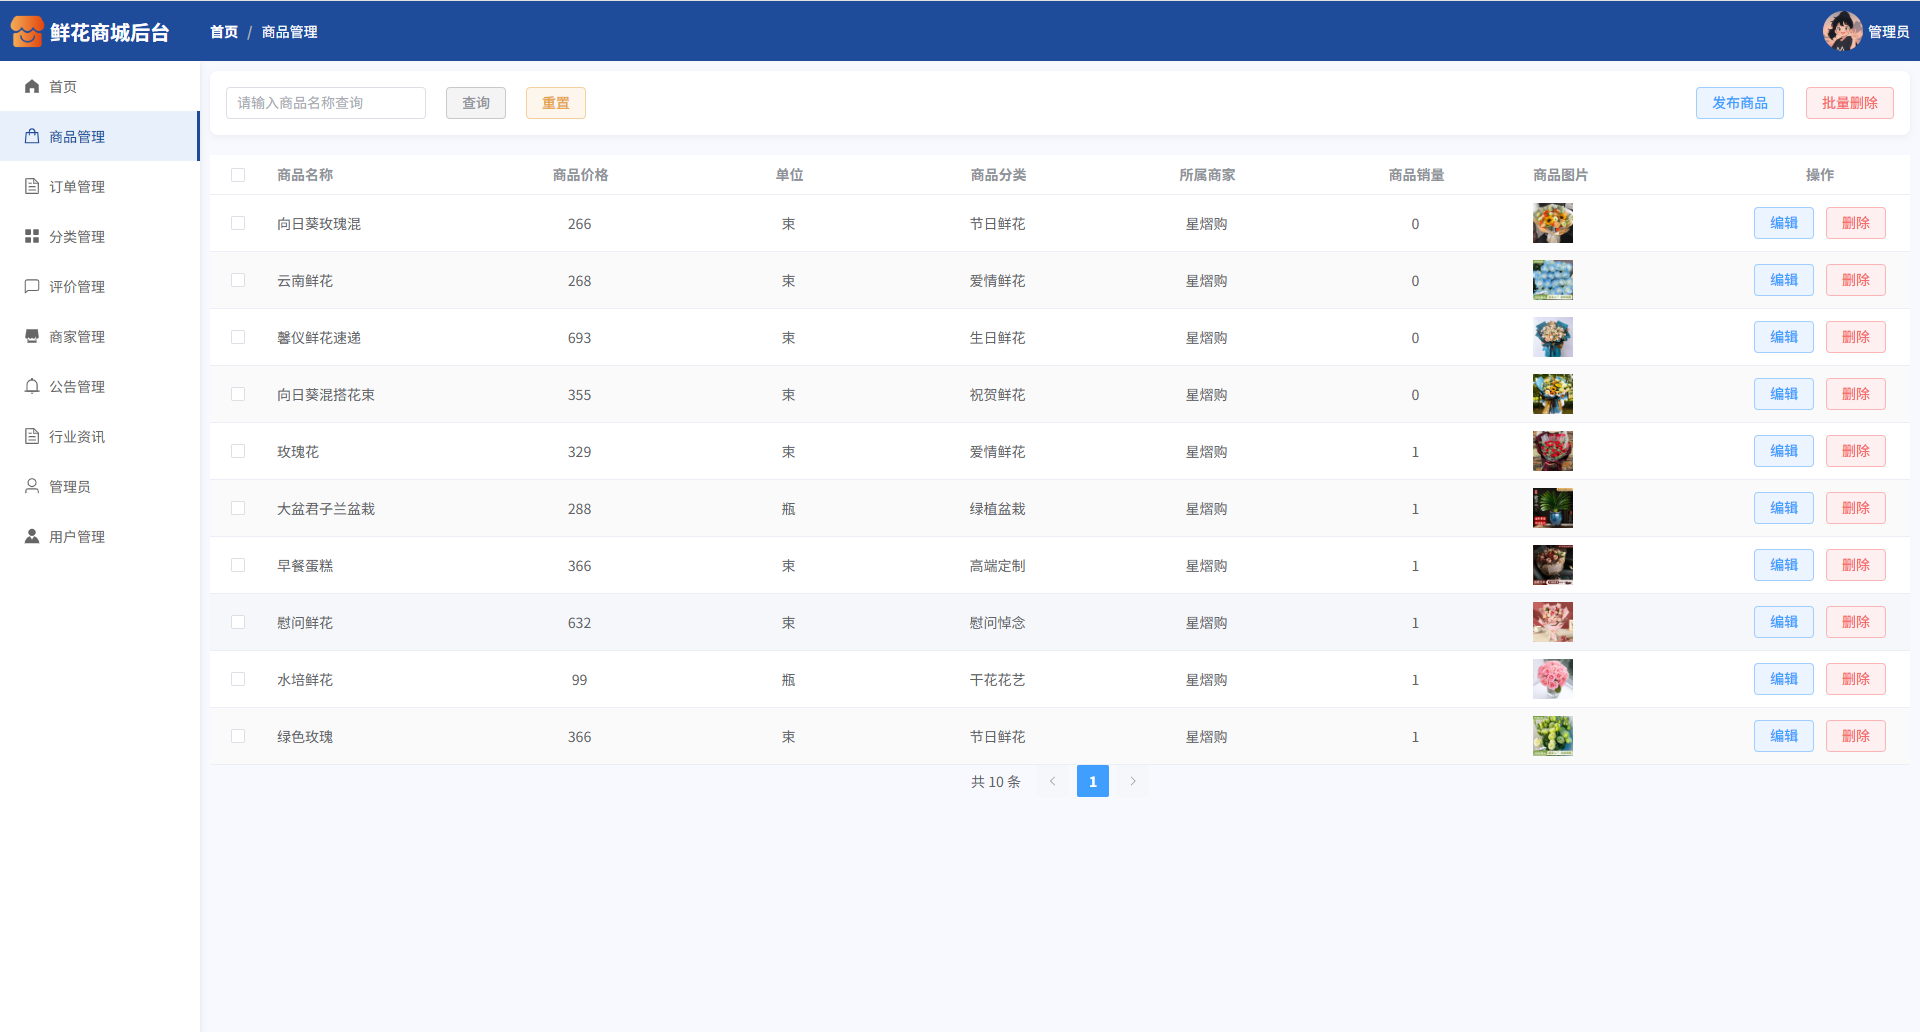The image size is (1920, 1032).
Task: Click the admin avatar in the header
Action: coord(1842,31)
